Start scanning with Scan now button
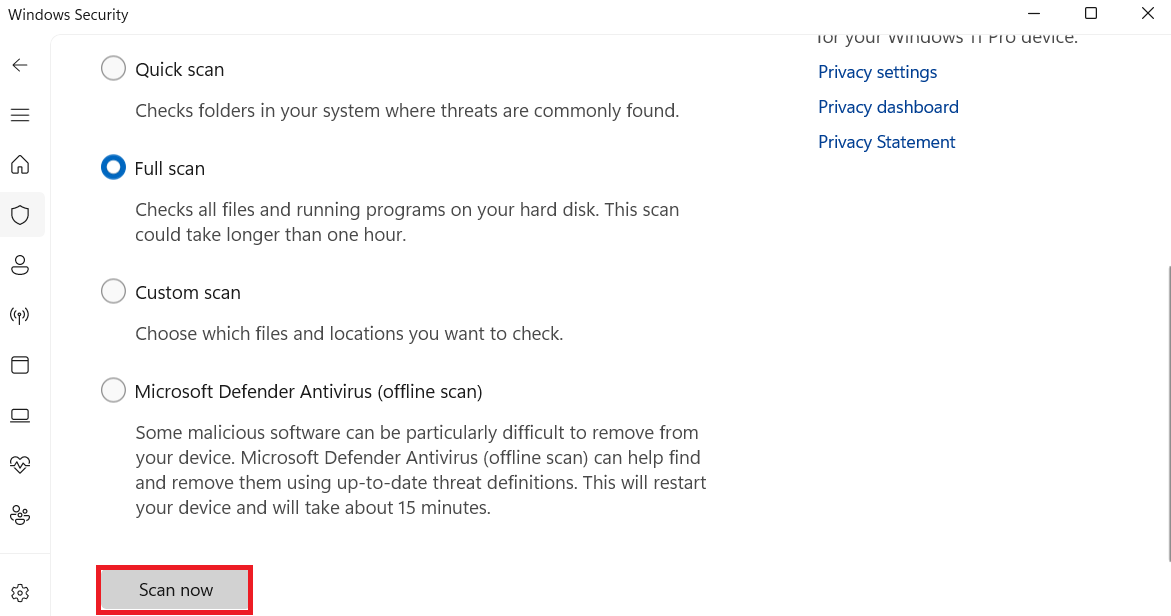The height and width of the screenshot is (616, 1171). [175, 590]
